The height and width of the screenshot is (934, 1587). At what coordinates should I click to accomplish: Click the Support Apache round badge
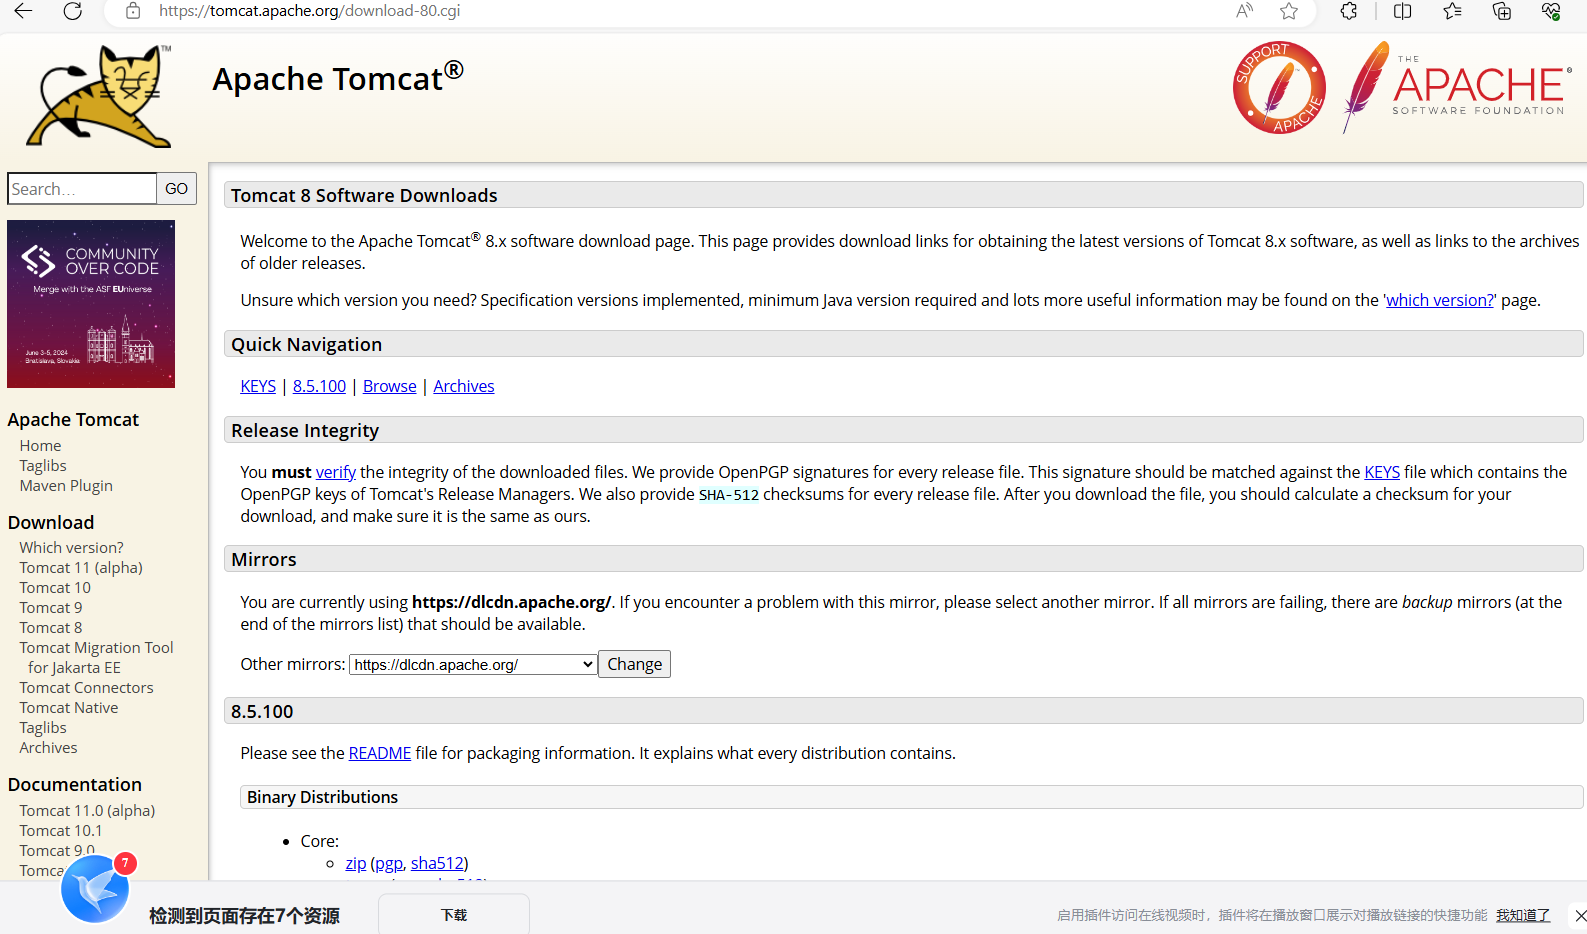(1279, 88)
